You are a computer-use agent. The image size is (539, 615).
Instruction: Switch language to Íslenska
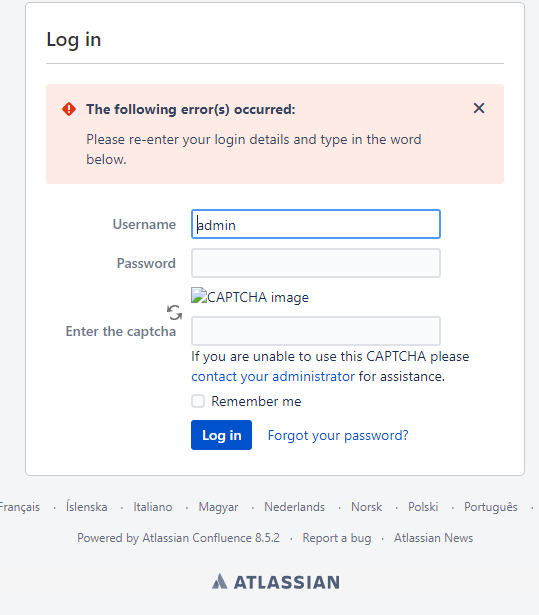[87, 507]
